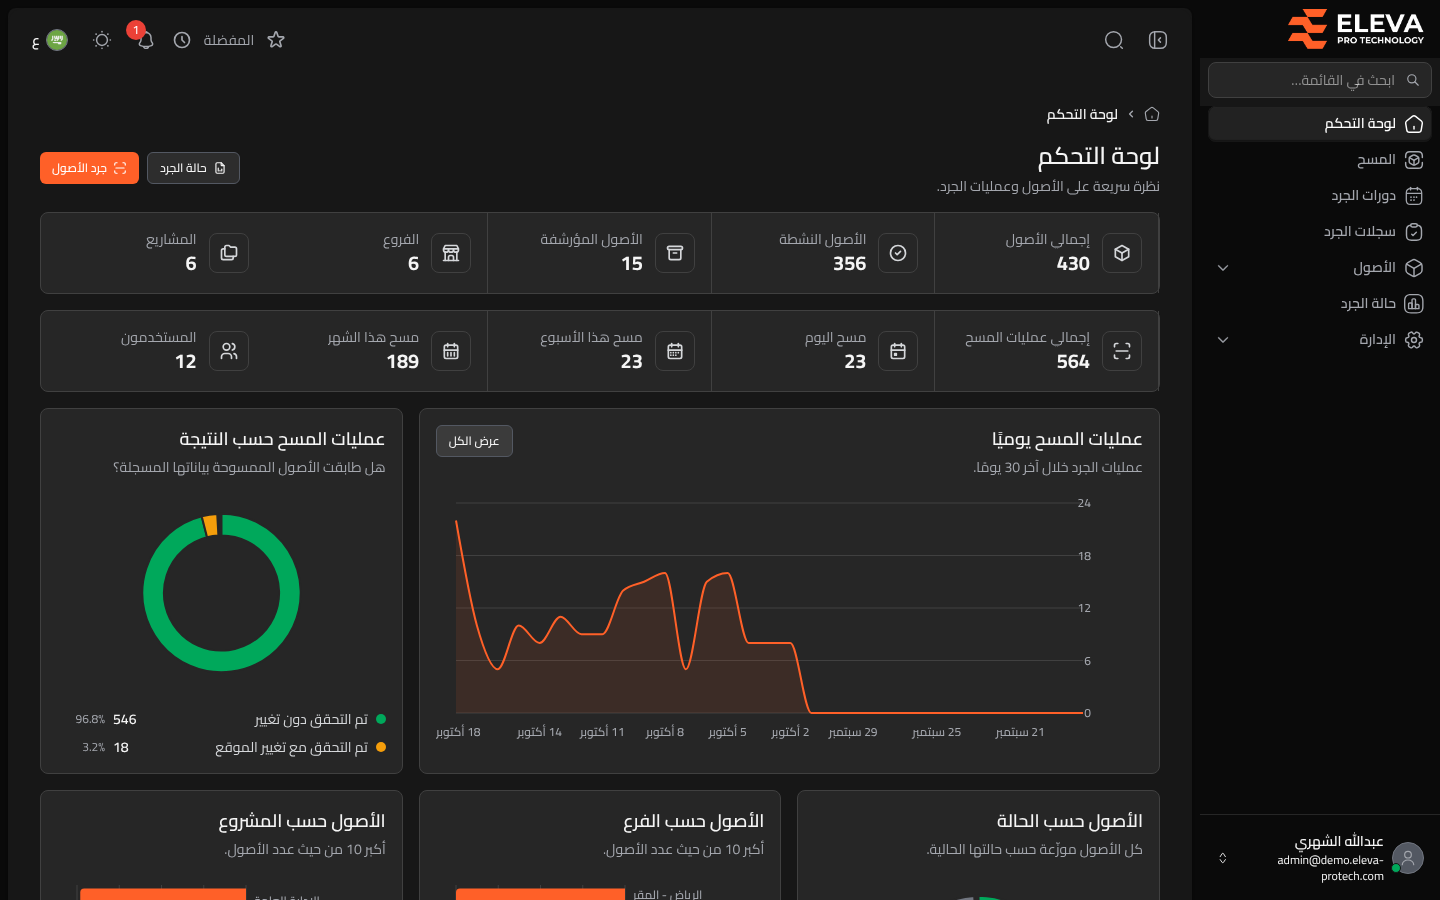Collapse the sidebar with the panel toggle
1440x900 pixels.
pos(1158,40)
